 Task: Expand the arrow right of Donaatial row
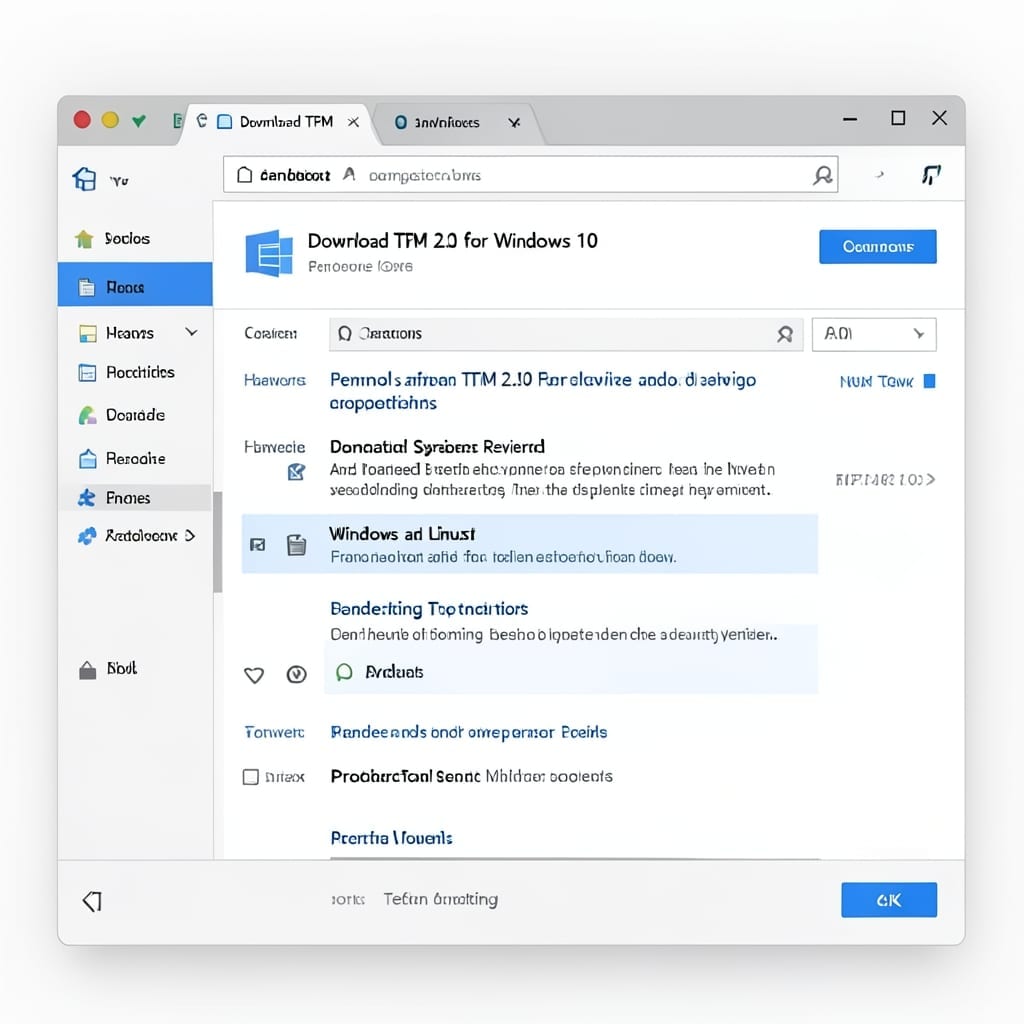[x=931, y=479]
